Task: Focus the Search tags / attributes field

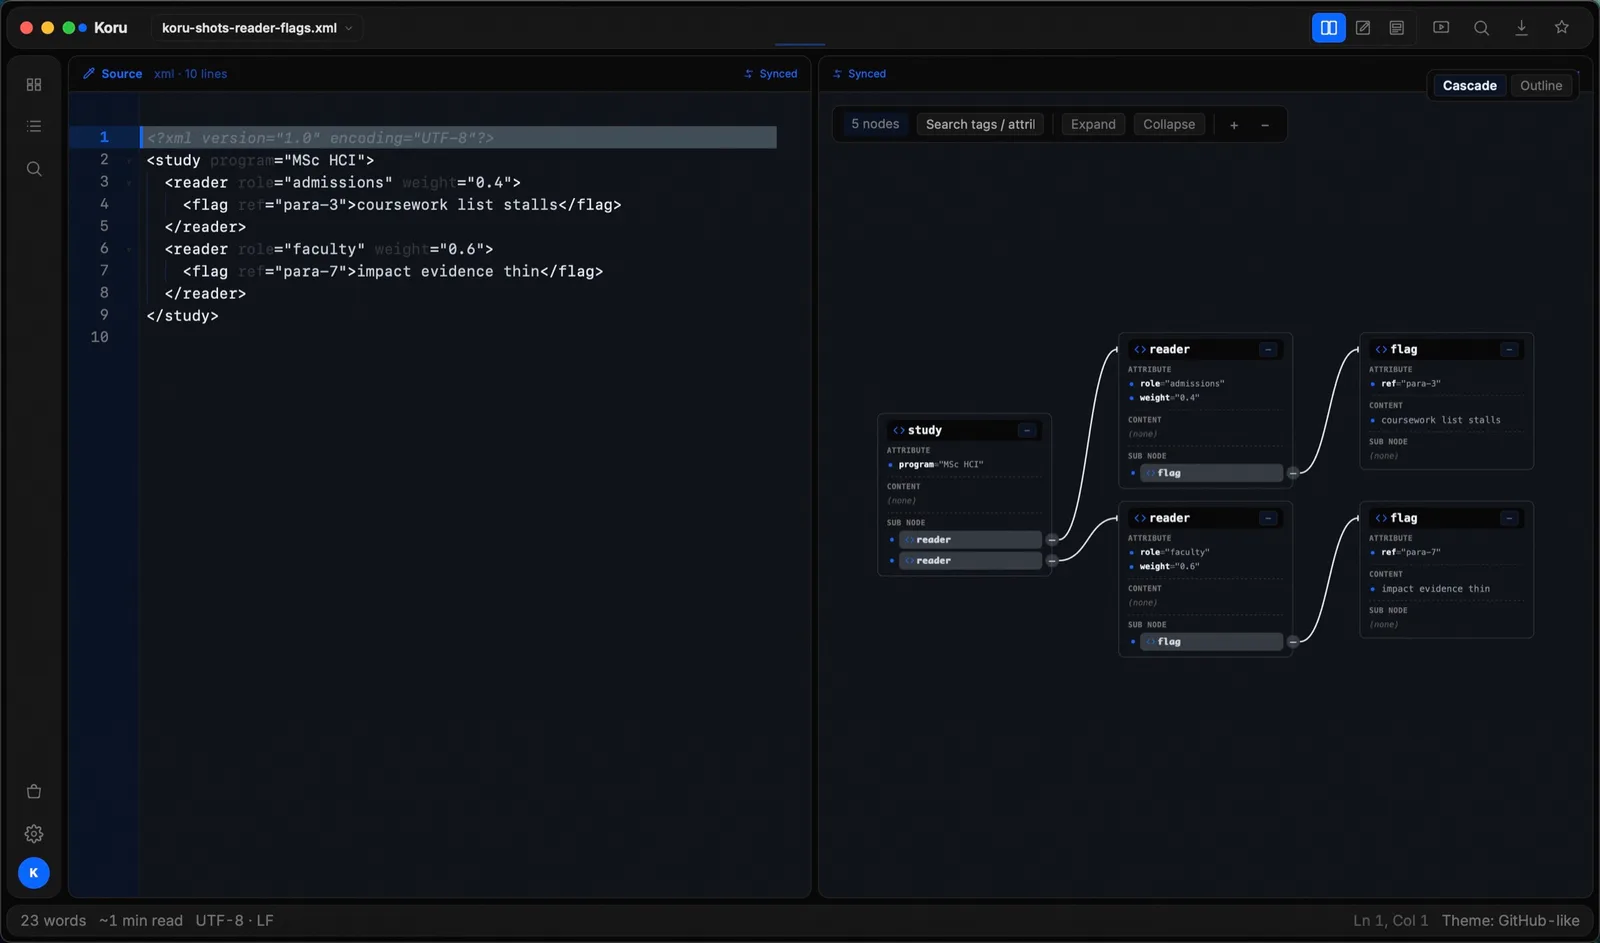Action: point(980,125)
